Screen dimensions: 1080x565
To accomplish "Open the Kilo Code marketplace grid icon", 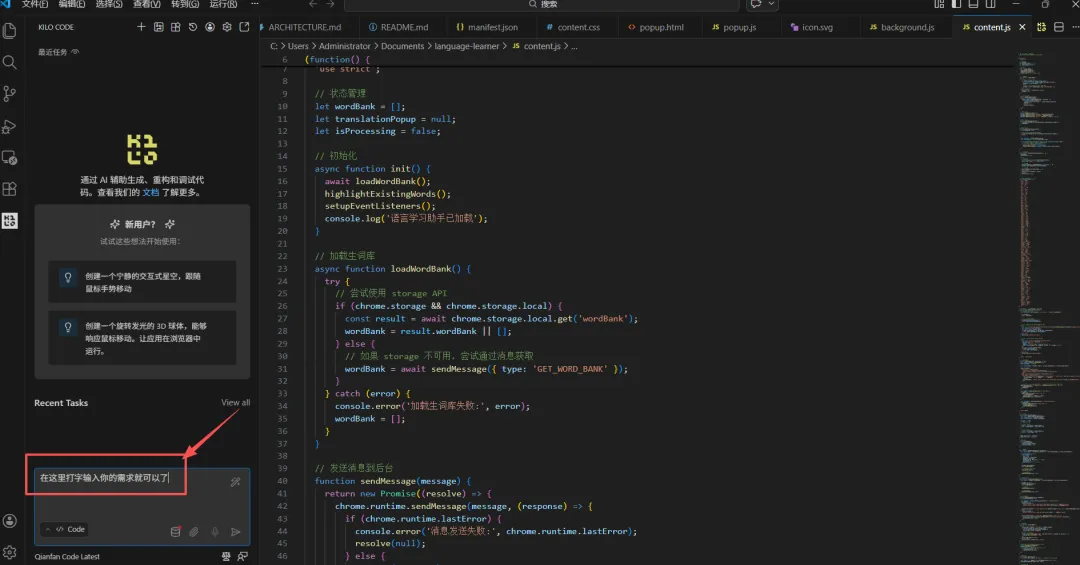I will click(176, 27).
